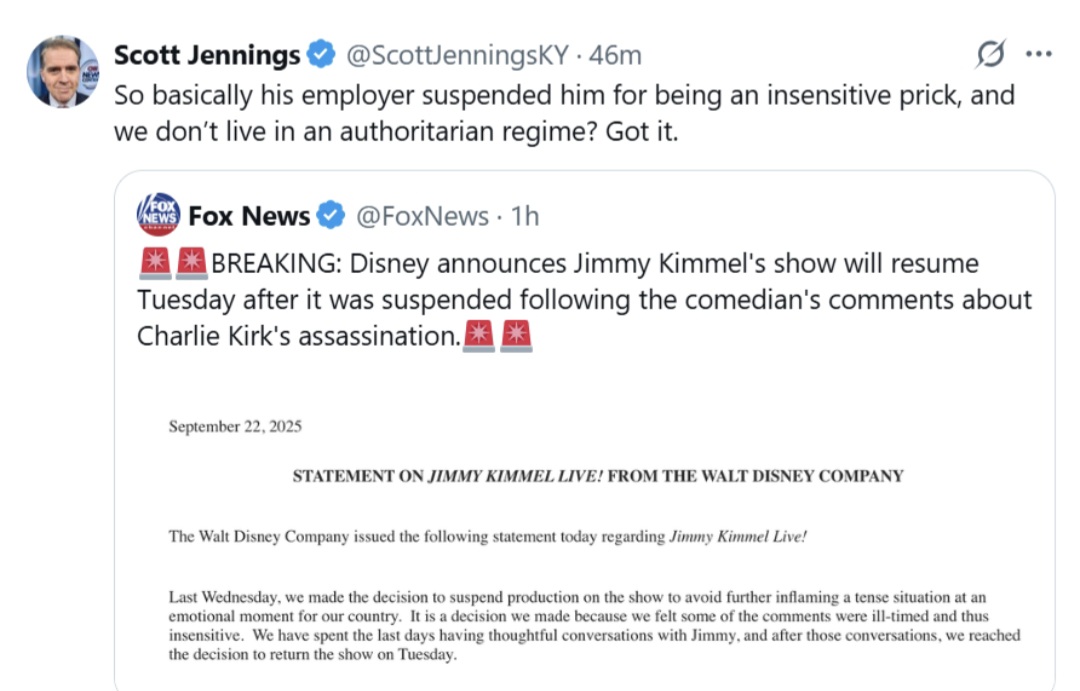Click Scott Jennings' profile avatar

pos(63,71)
